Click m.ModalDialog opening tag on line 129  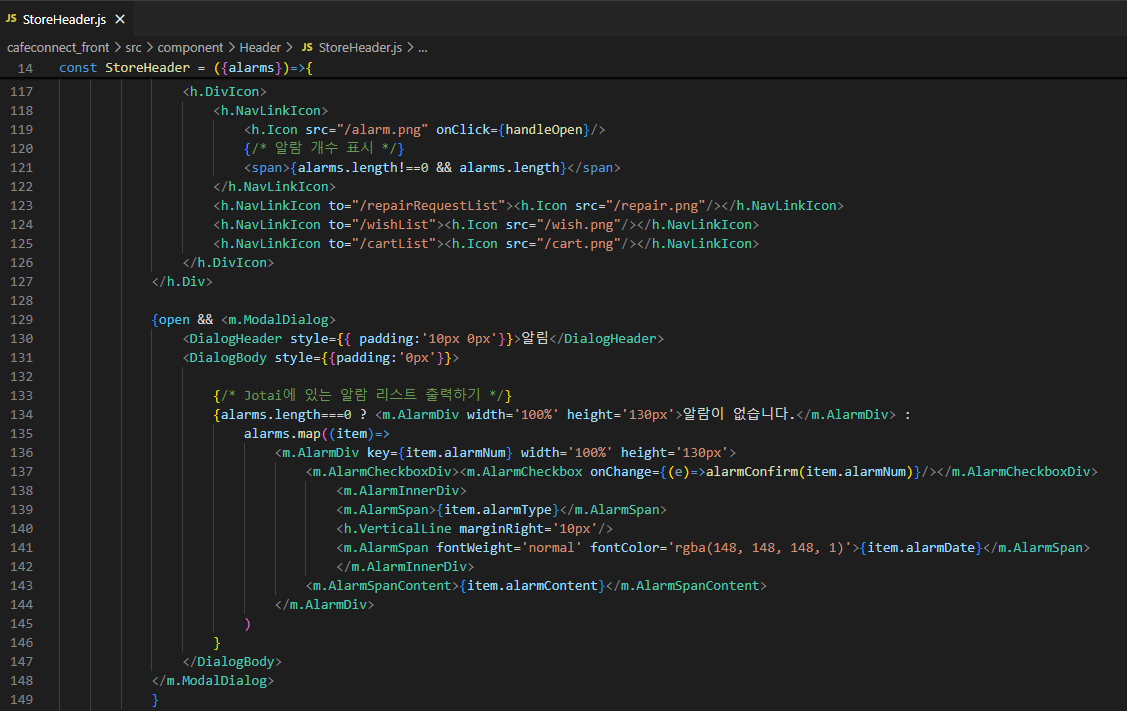(278, 320)
